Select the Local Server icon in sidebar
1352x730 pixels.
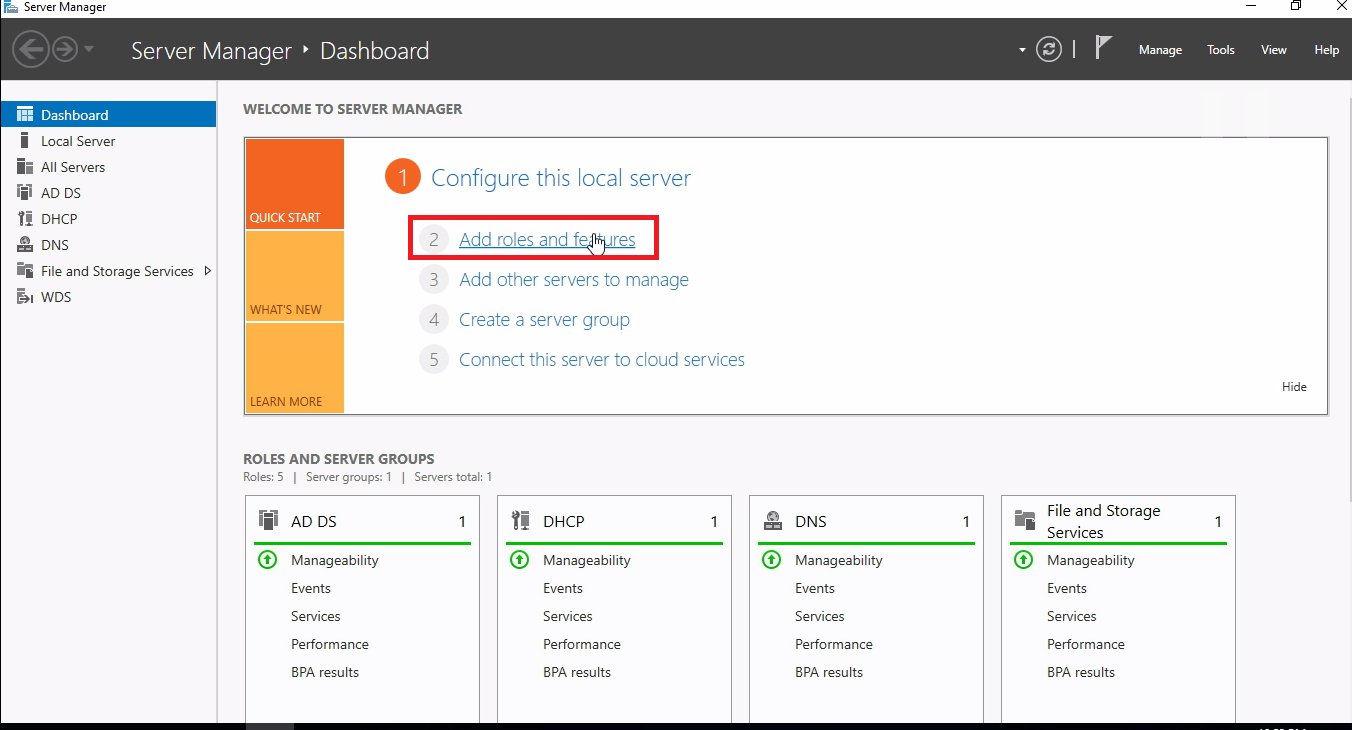tap(25, 141)
